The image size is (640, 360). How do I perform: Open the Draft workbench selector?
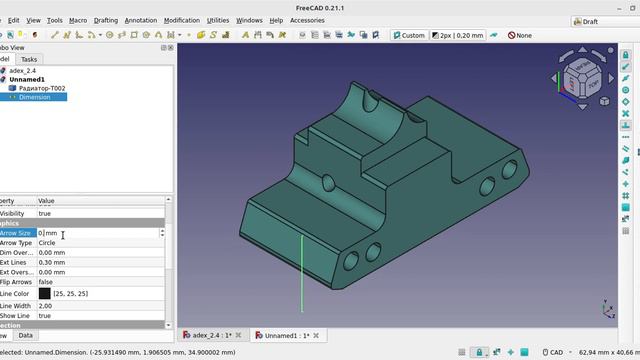coord(605,21)
